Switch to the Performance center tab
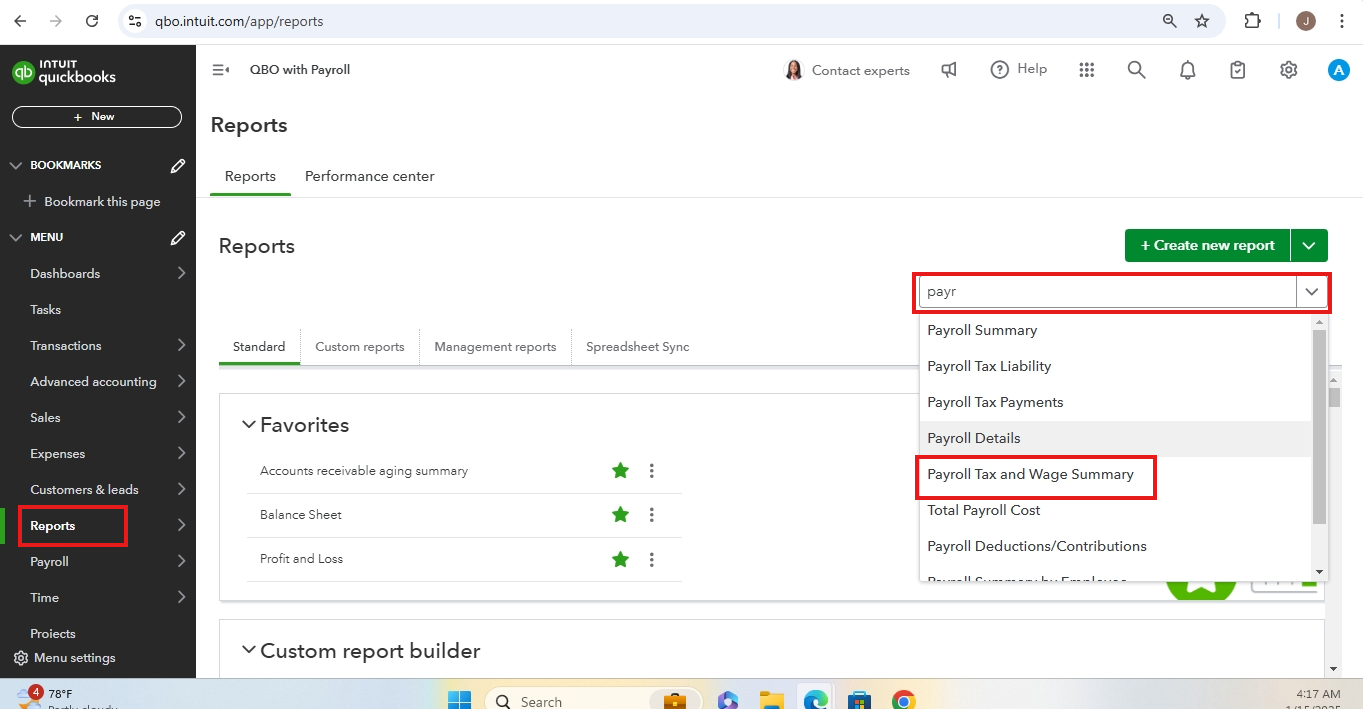1363x709 pixels. click(x=370, y=176)
